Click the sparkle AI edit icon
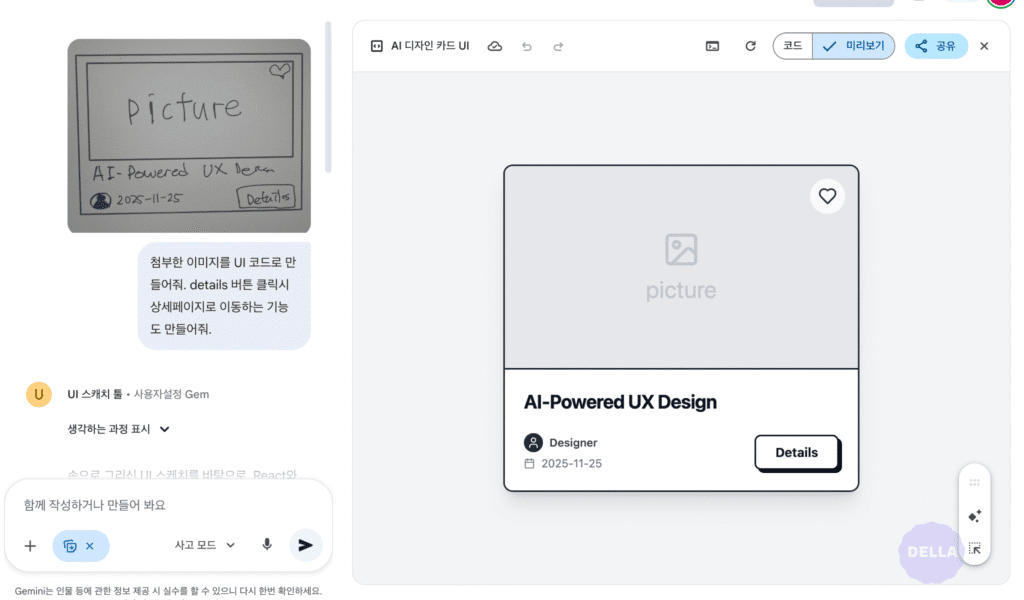 pyautogui.click(x=974, y=516)
